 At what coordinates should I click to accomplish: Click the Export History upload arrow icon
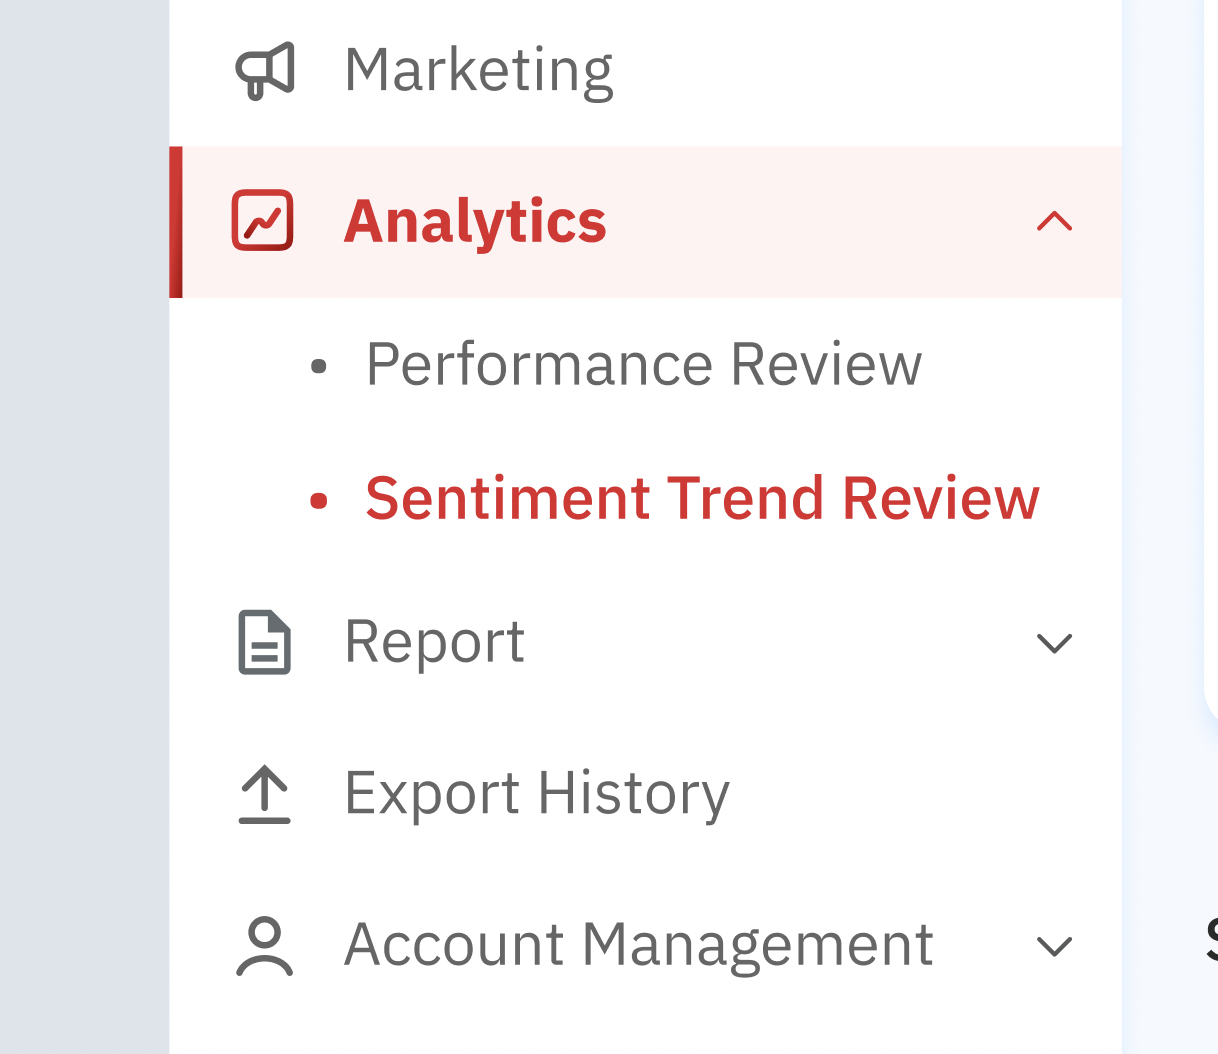(264, 794)
